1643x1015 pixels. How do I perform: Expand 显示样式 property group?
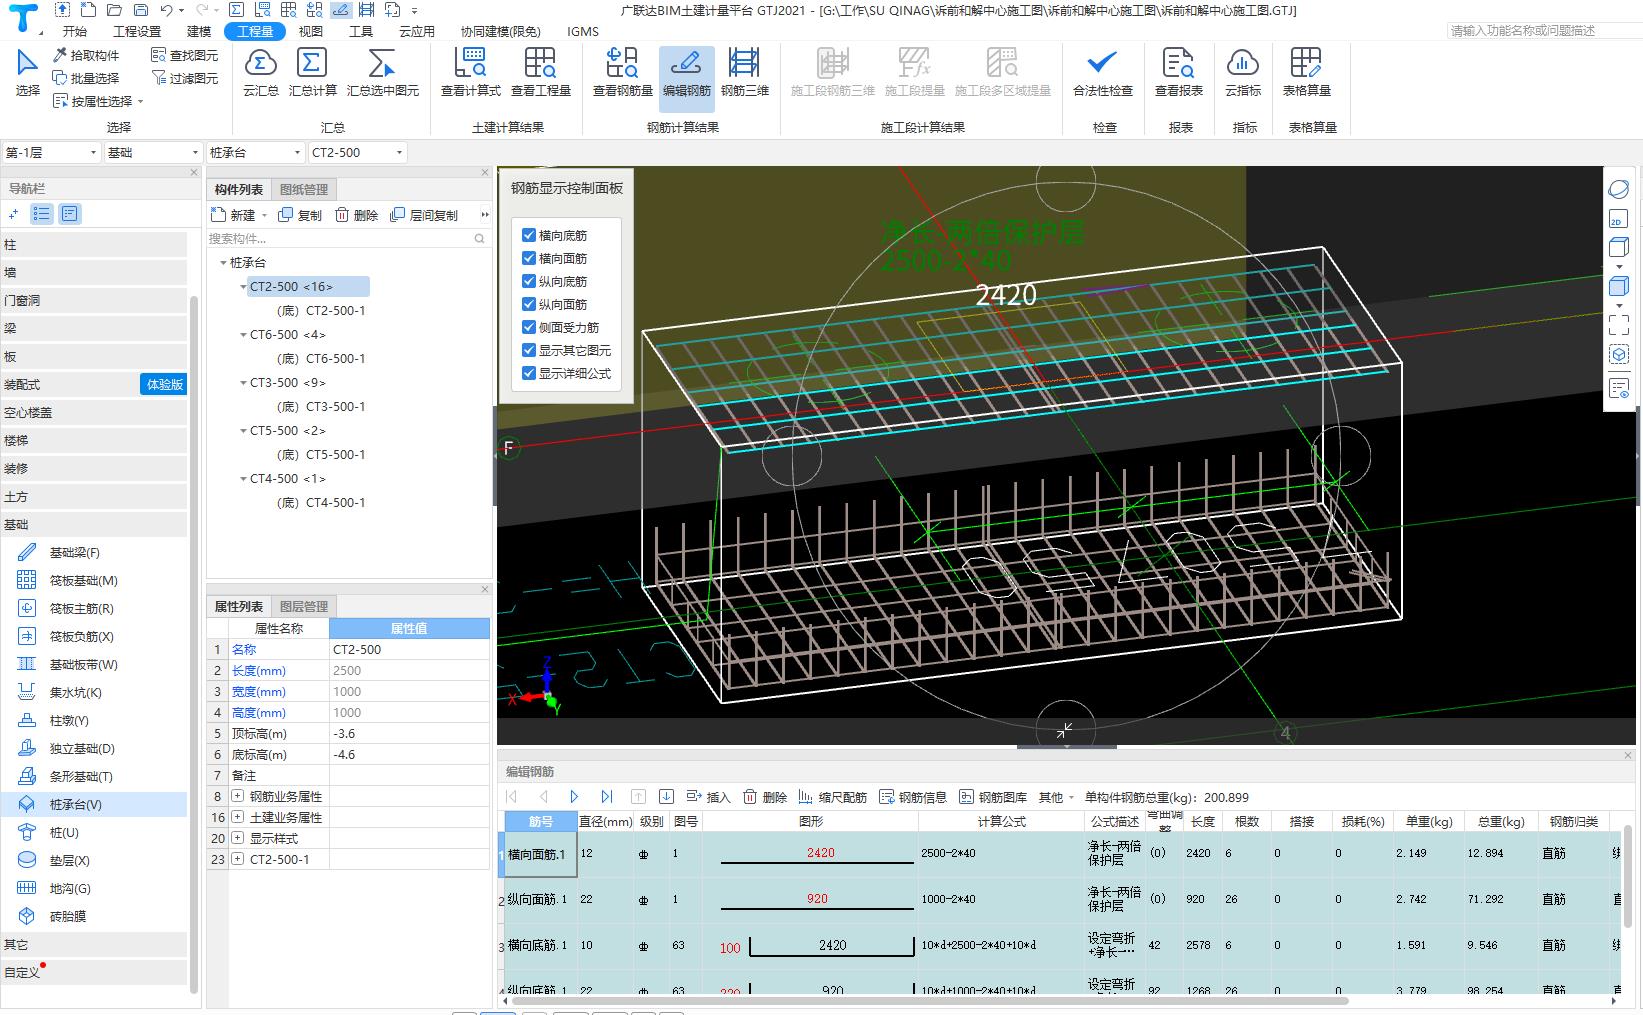pyautogui.click(x=237, y=838)
